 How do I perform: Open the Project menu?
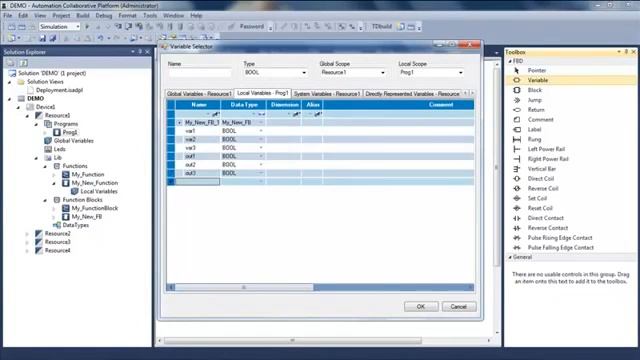tap(61, 16)
